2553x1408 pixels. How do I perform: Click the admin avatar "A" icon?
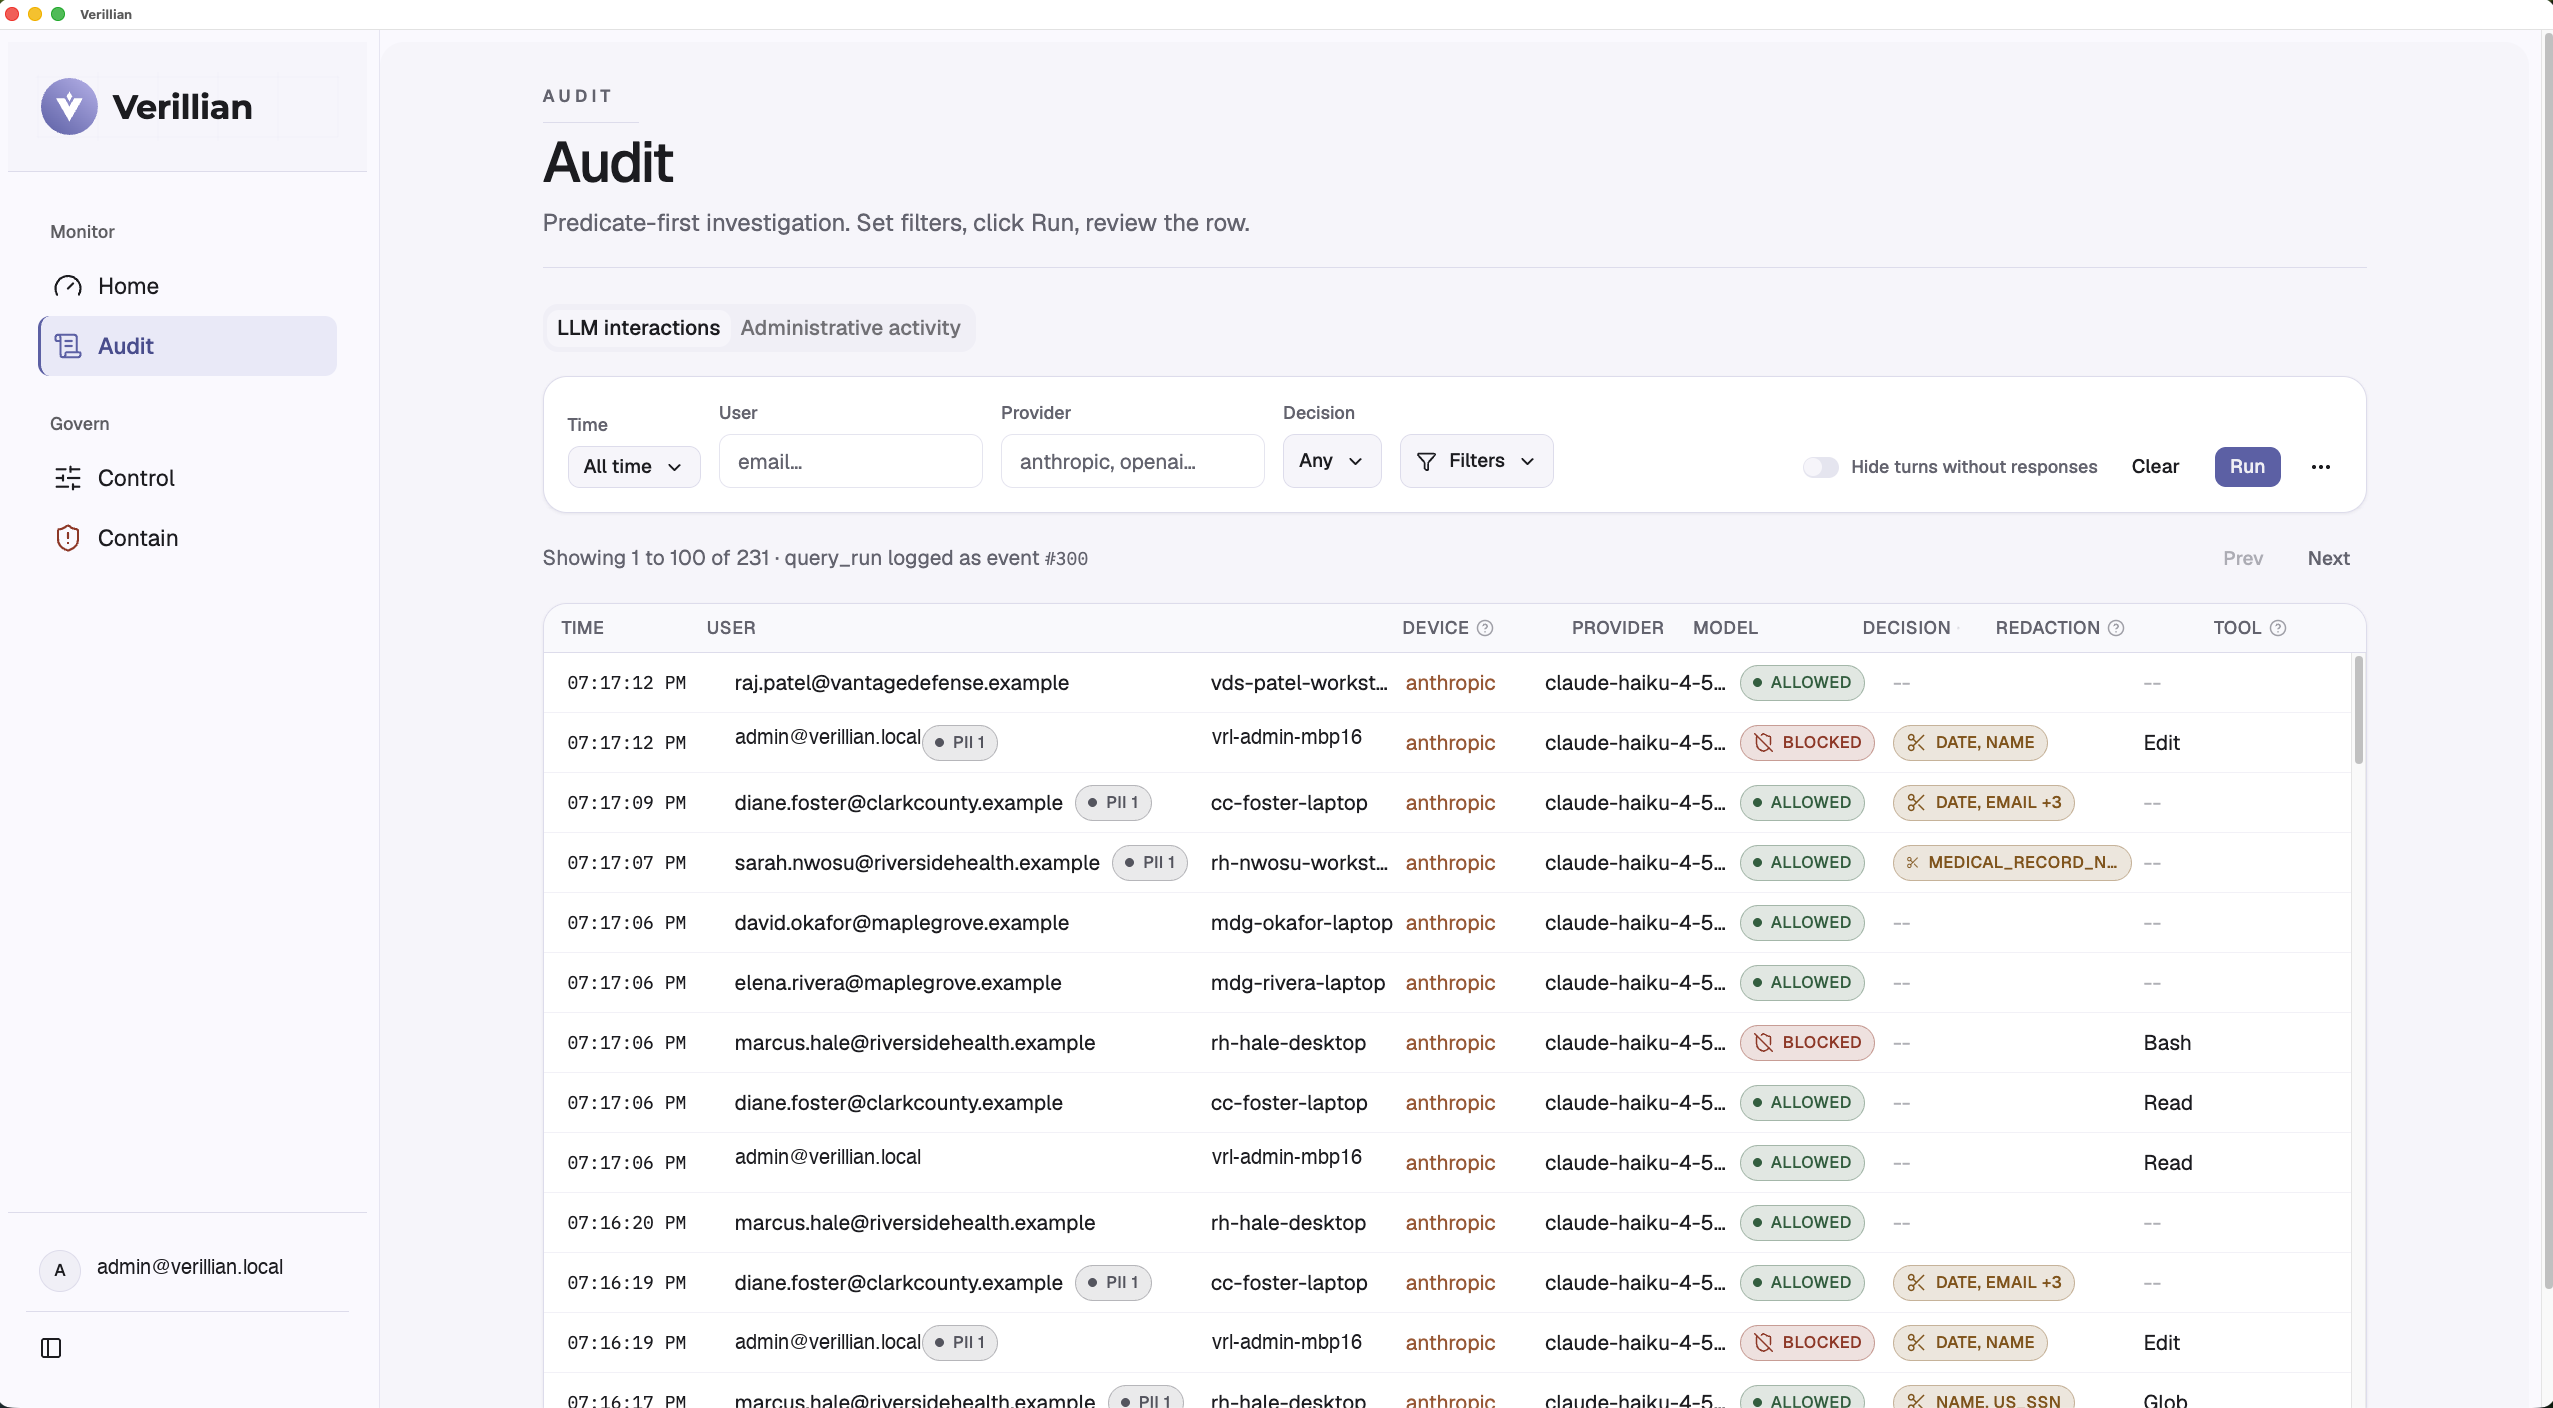pyautogui.click(x=60, y=1270)
